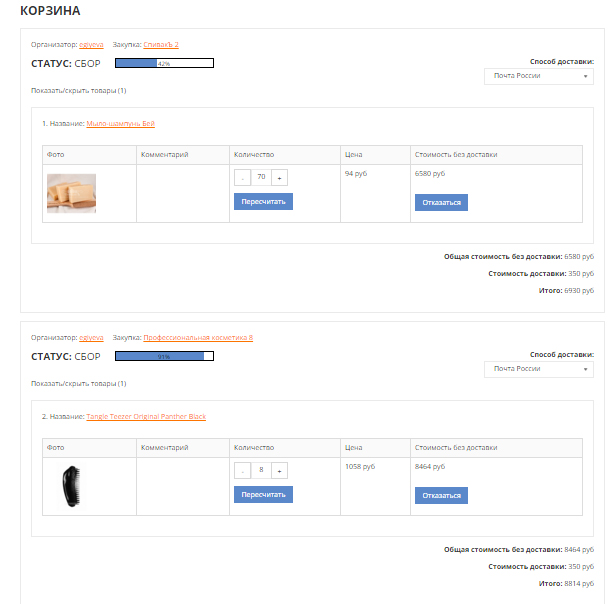The height and width of the screenshot is (604, 615).
Task: Open Профессиональная косметика 8 purchase link
Action: pyautogui.click(x=198, y=337)
